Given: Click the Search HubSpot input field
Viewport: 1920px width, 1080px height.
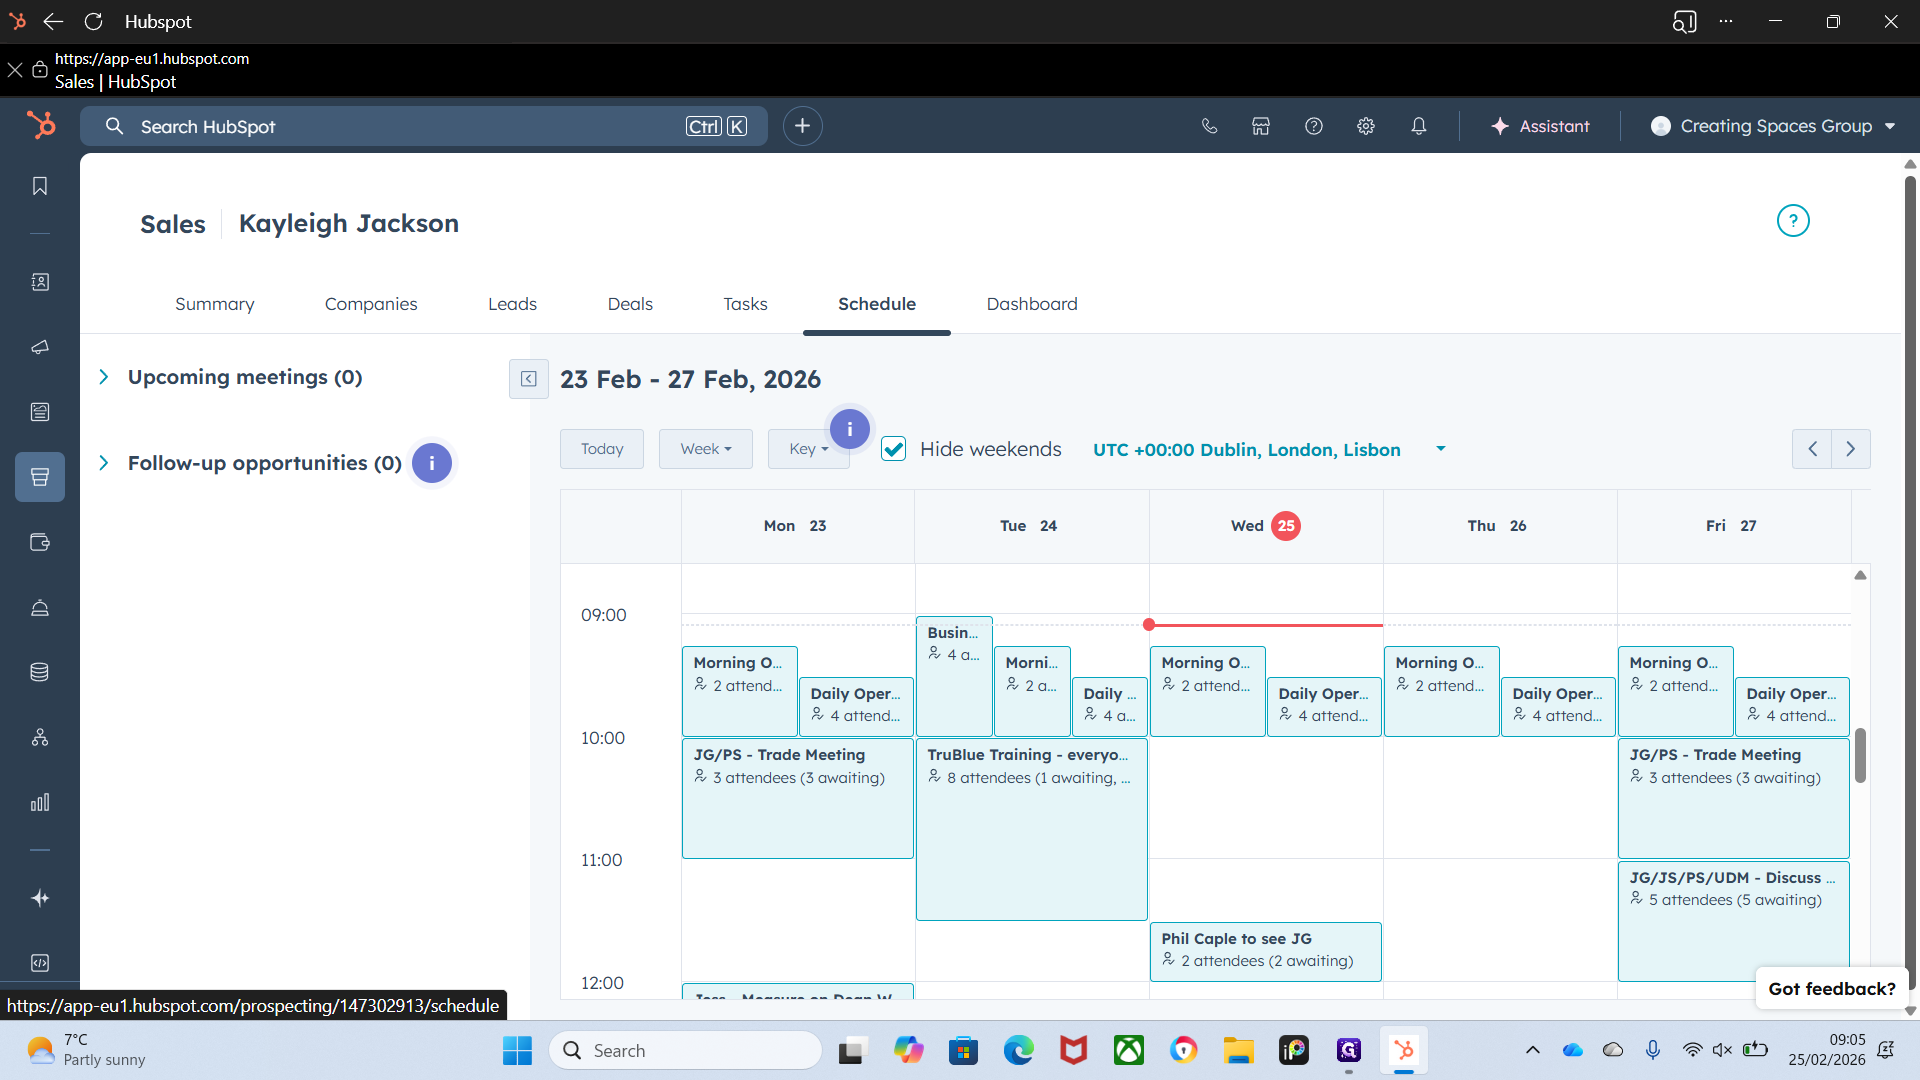Looking at the screenshot, I should point(424,126).
